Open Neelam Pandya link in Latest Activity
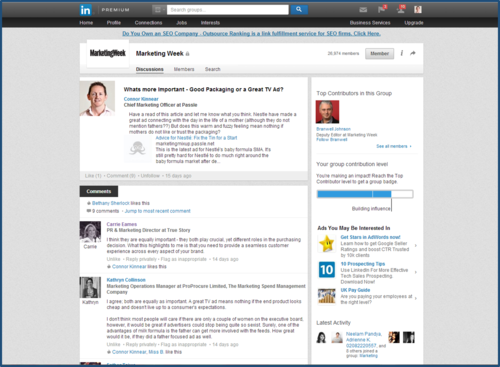The image size is (500, 367). (x=364, y=334)
